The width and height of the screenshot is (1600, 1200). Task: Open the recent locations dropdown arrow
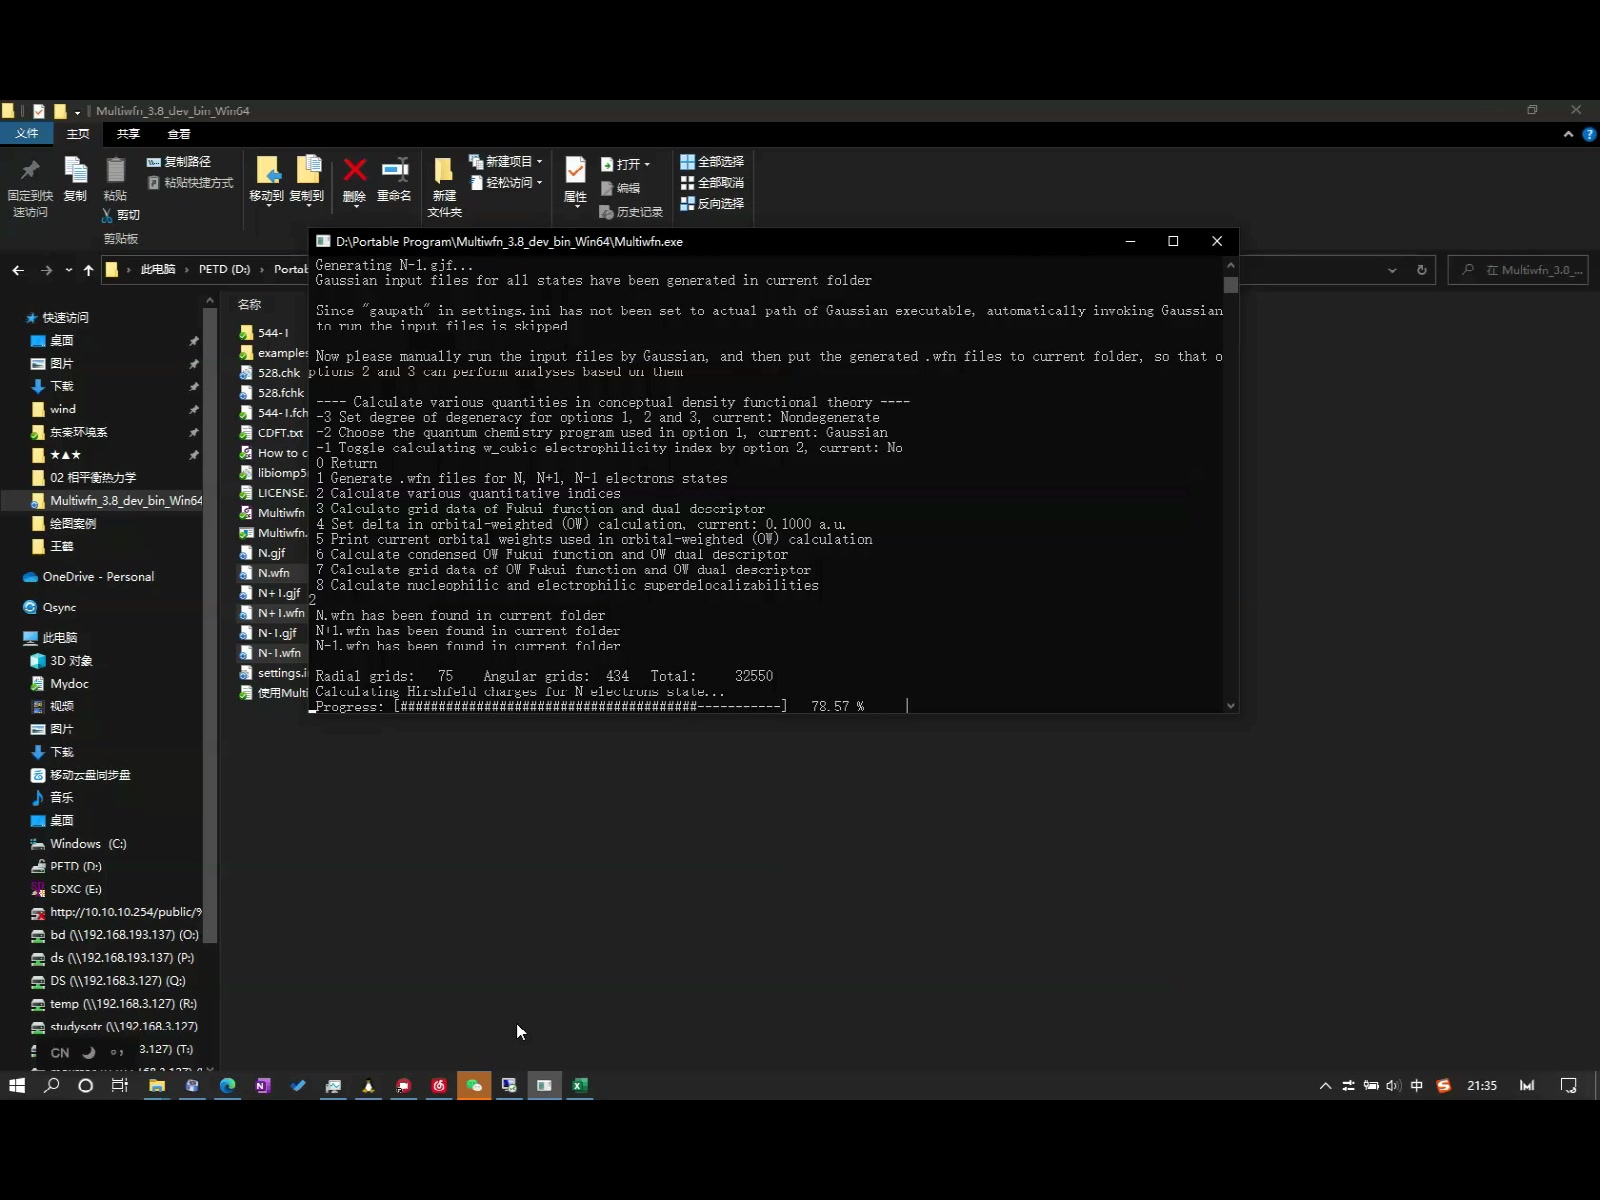click(68, 270)
